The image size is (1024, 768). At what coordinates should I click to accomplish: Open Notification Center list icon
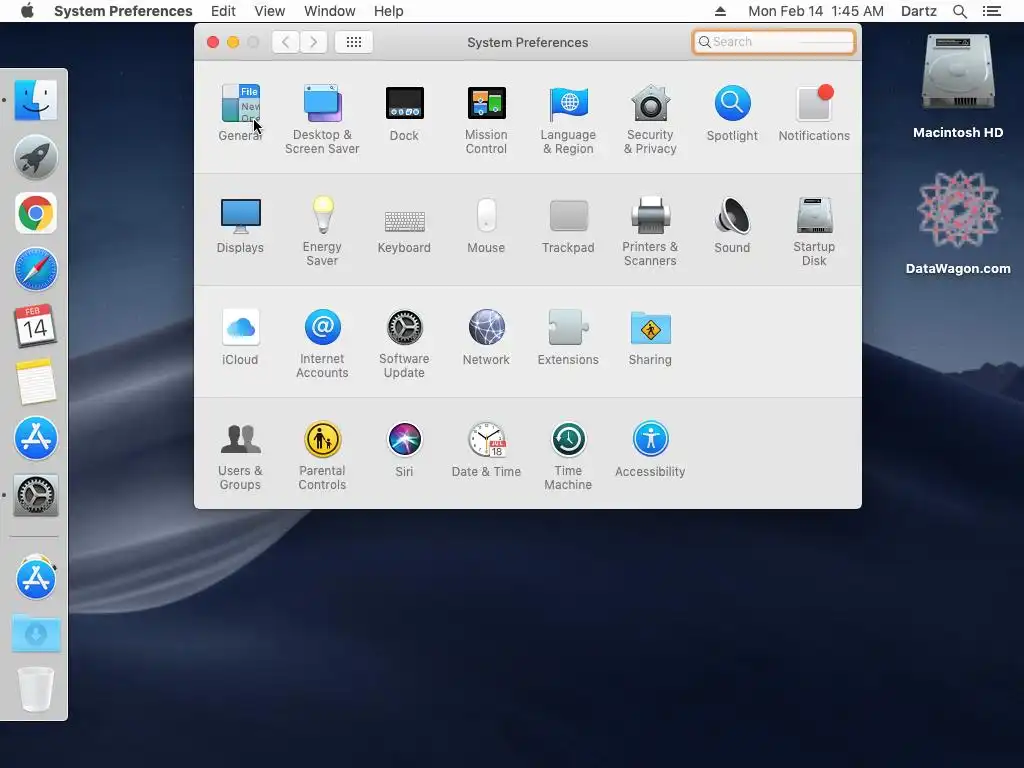991,11
